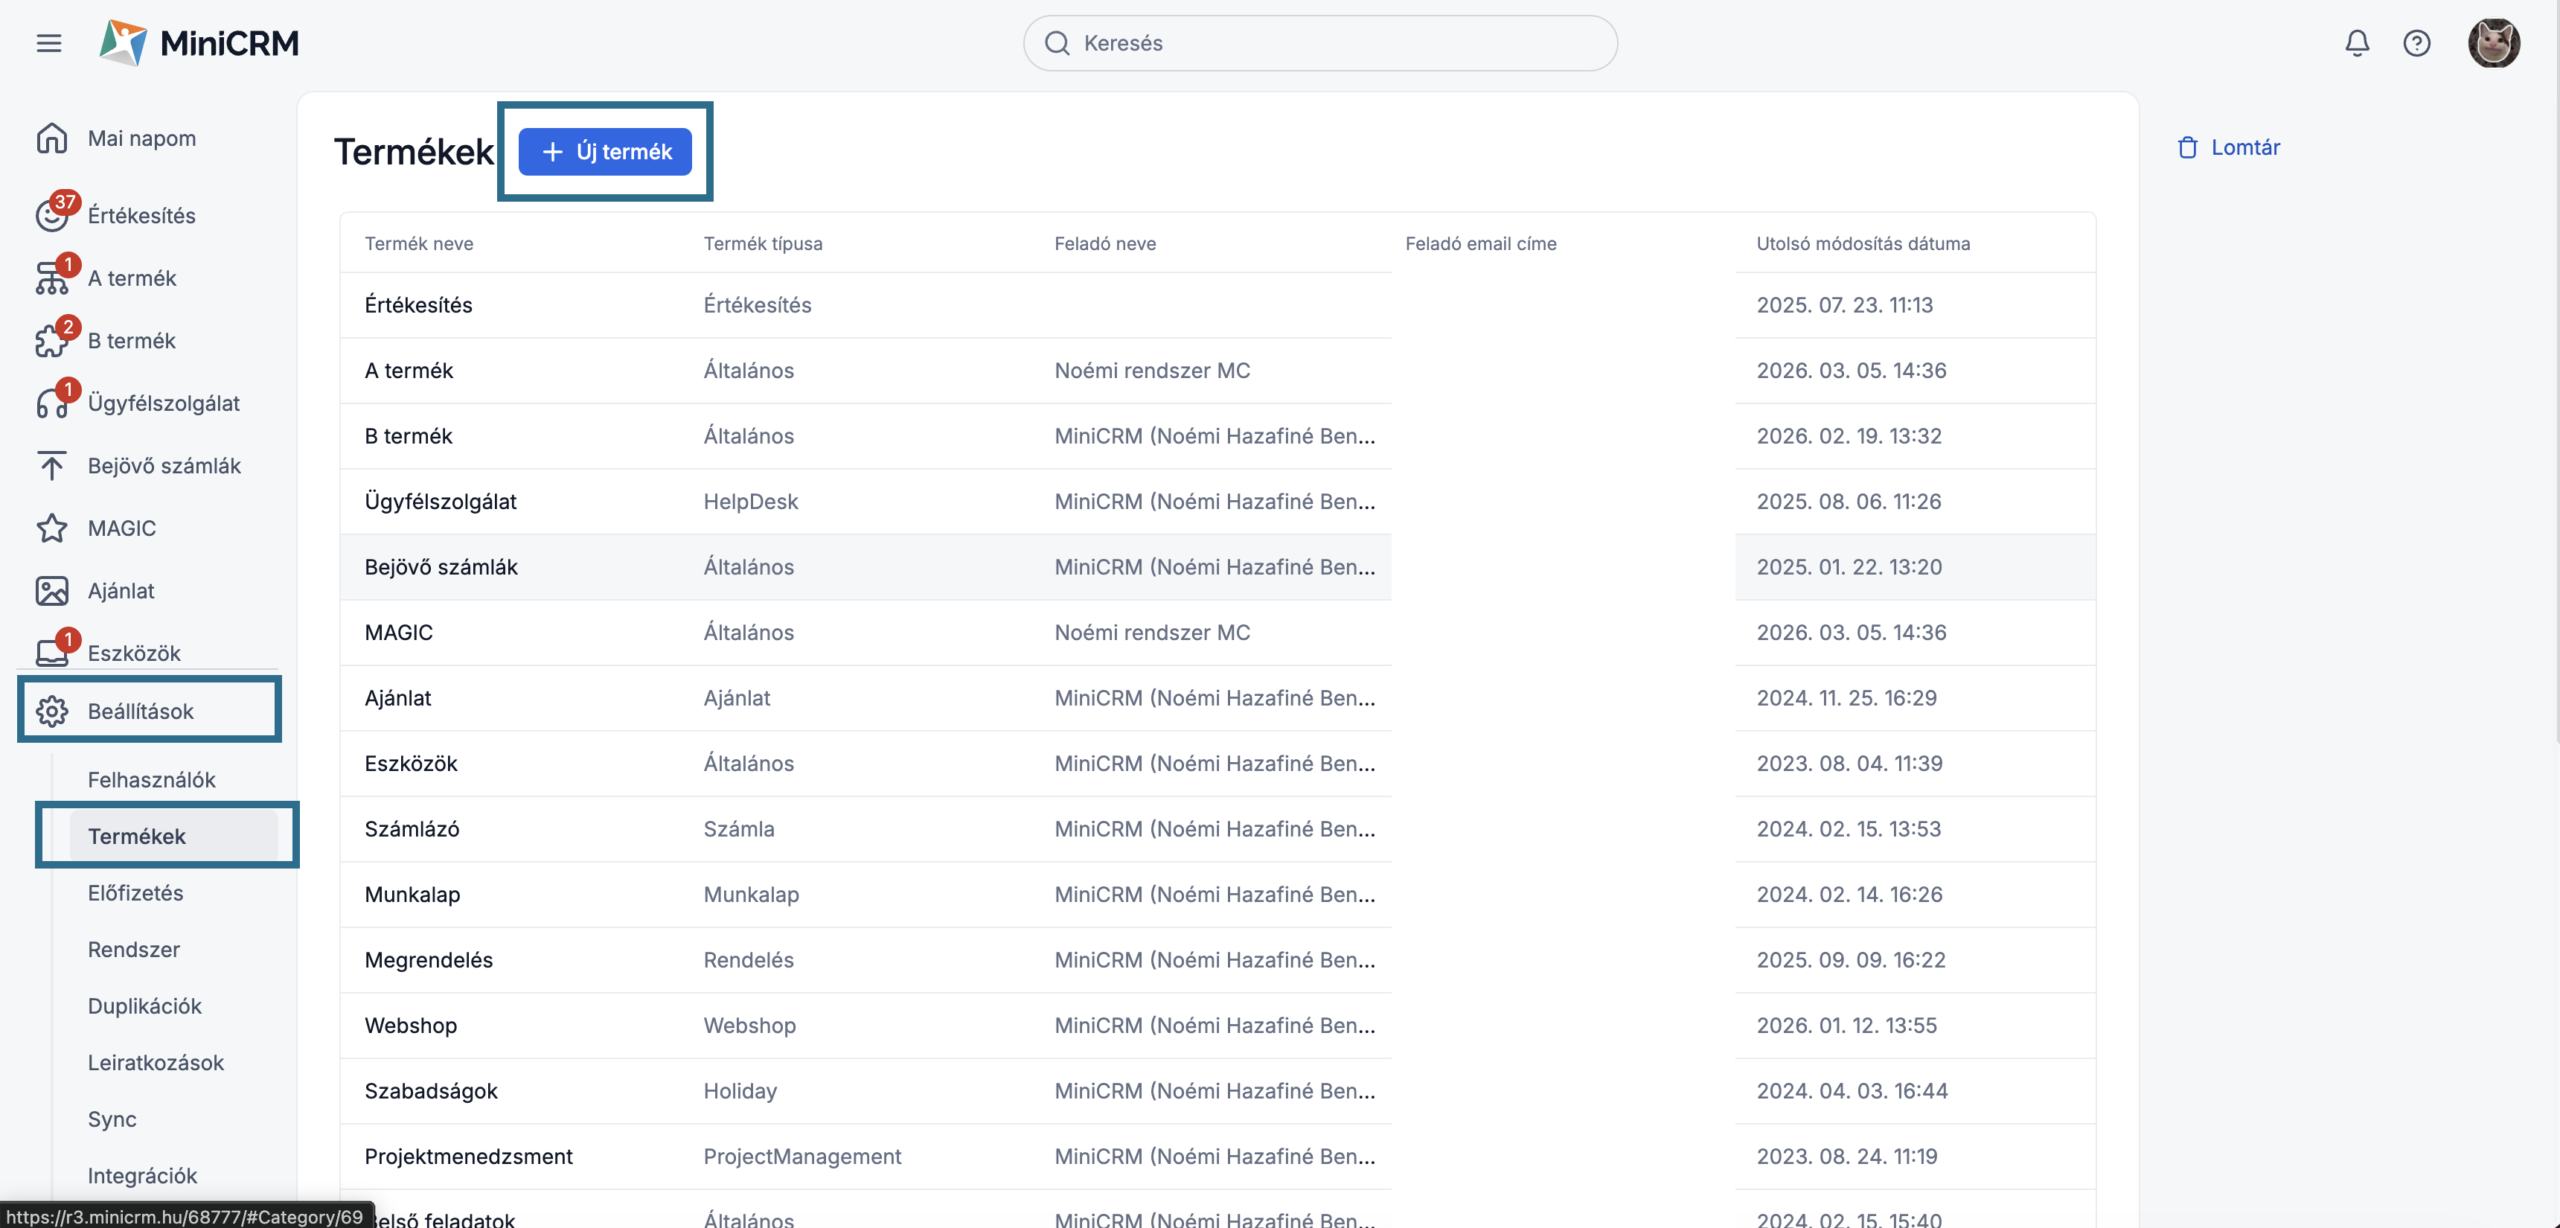Click the Mai napom home icon
The width and height of the screenshot is (2560, 1228).
tap(52, 138)
